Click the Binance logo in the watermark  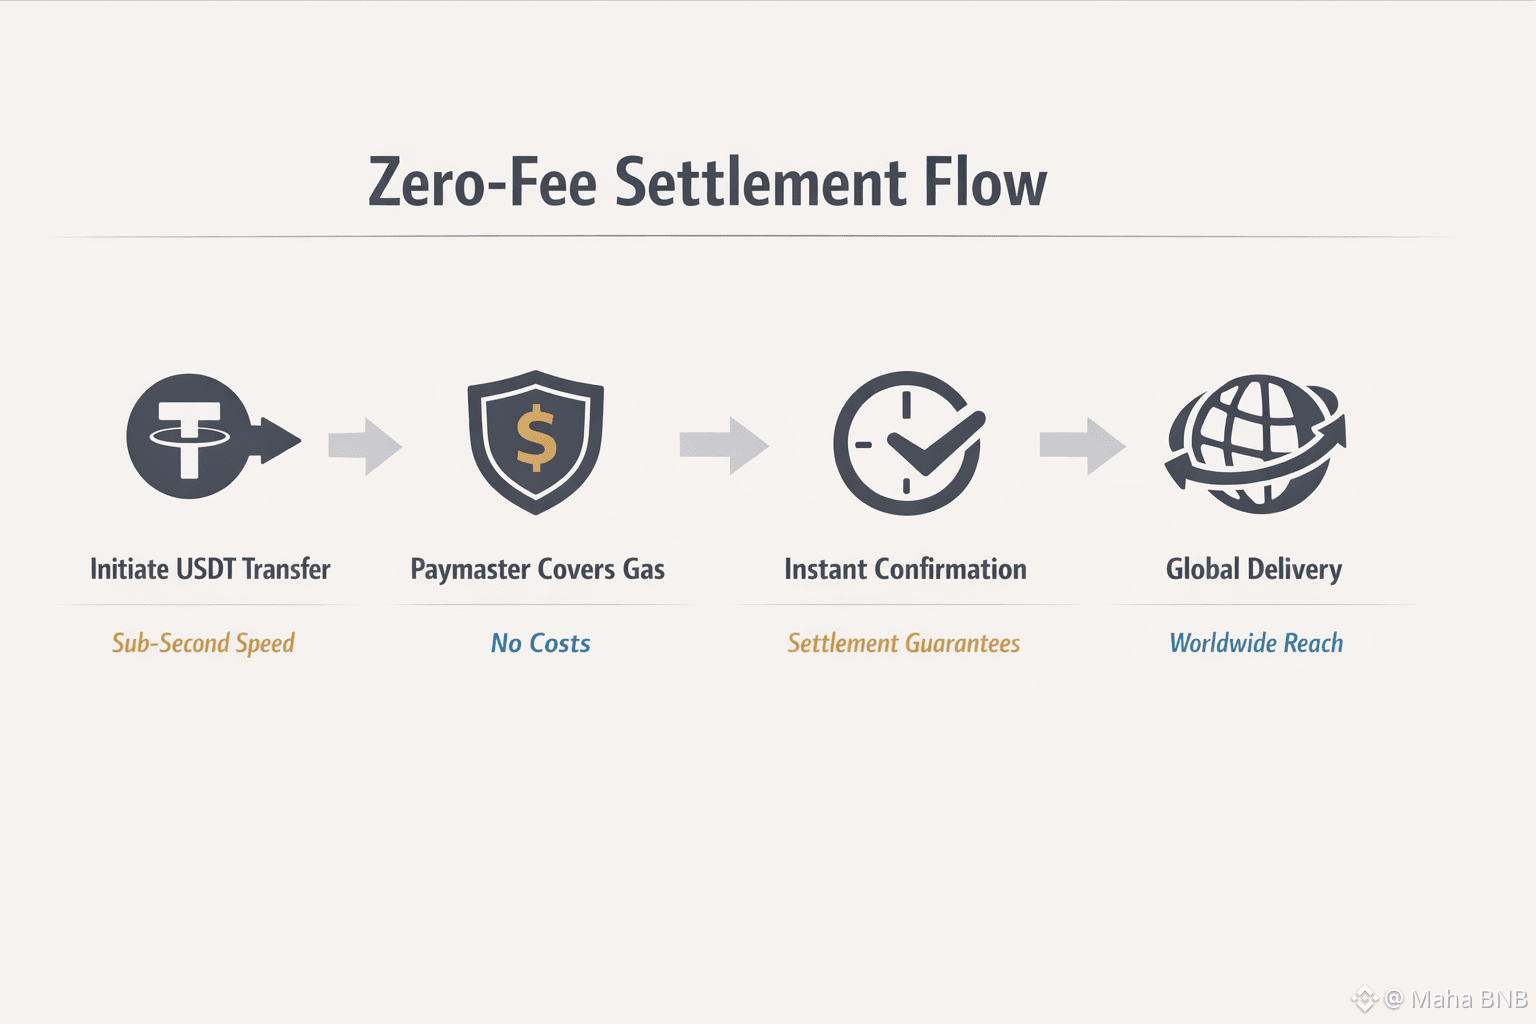[1363, 998]
